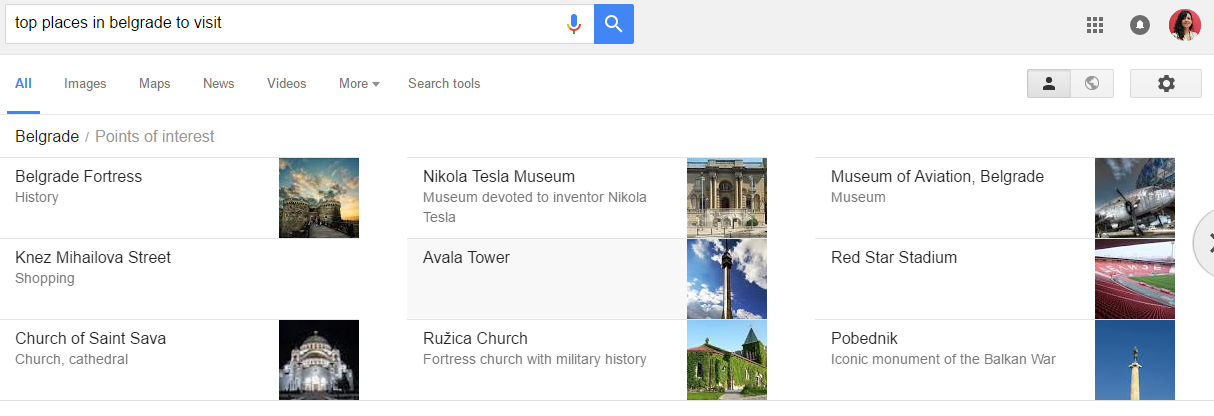
Task: Click the Church of Saint Sava thumbnail
Action: click(x=319, y=360)
